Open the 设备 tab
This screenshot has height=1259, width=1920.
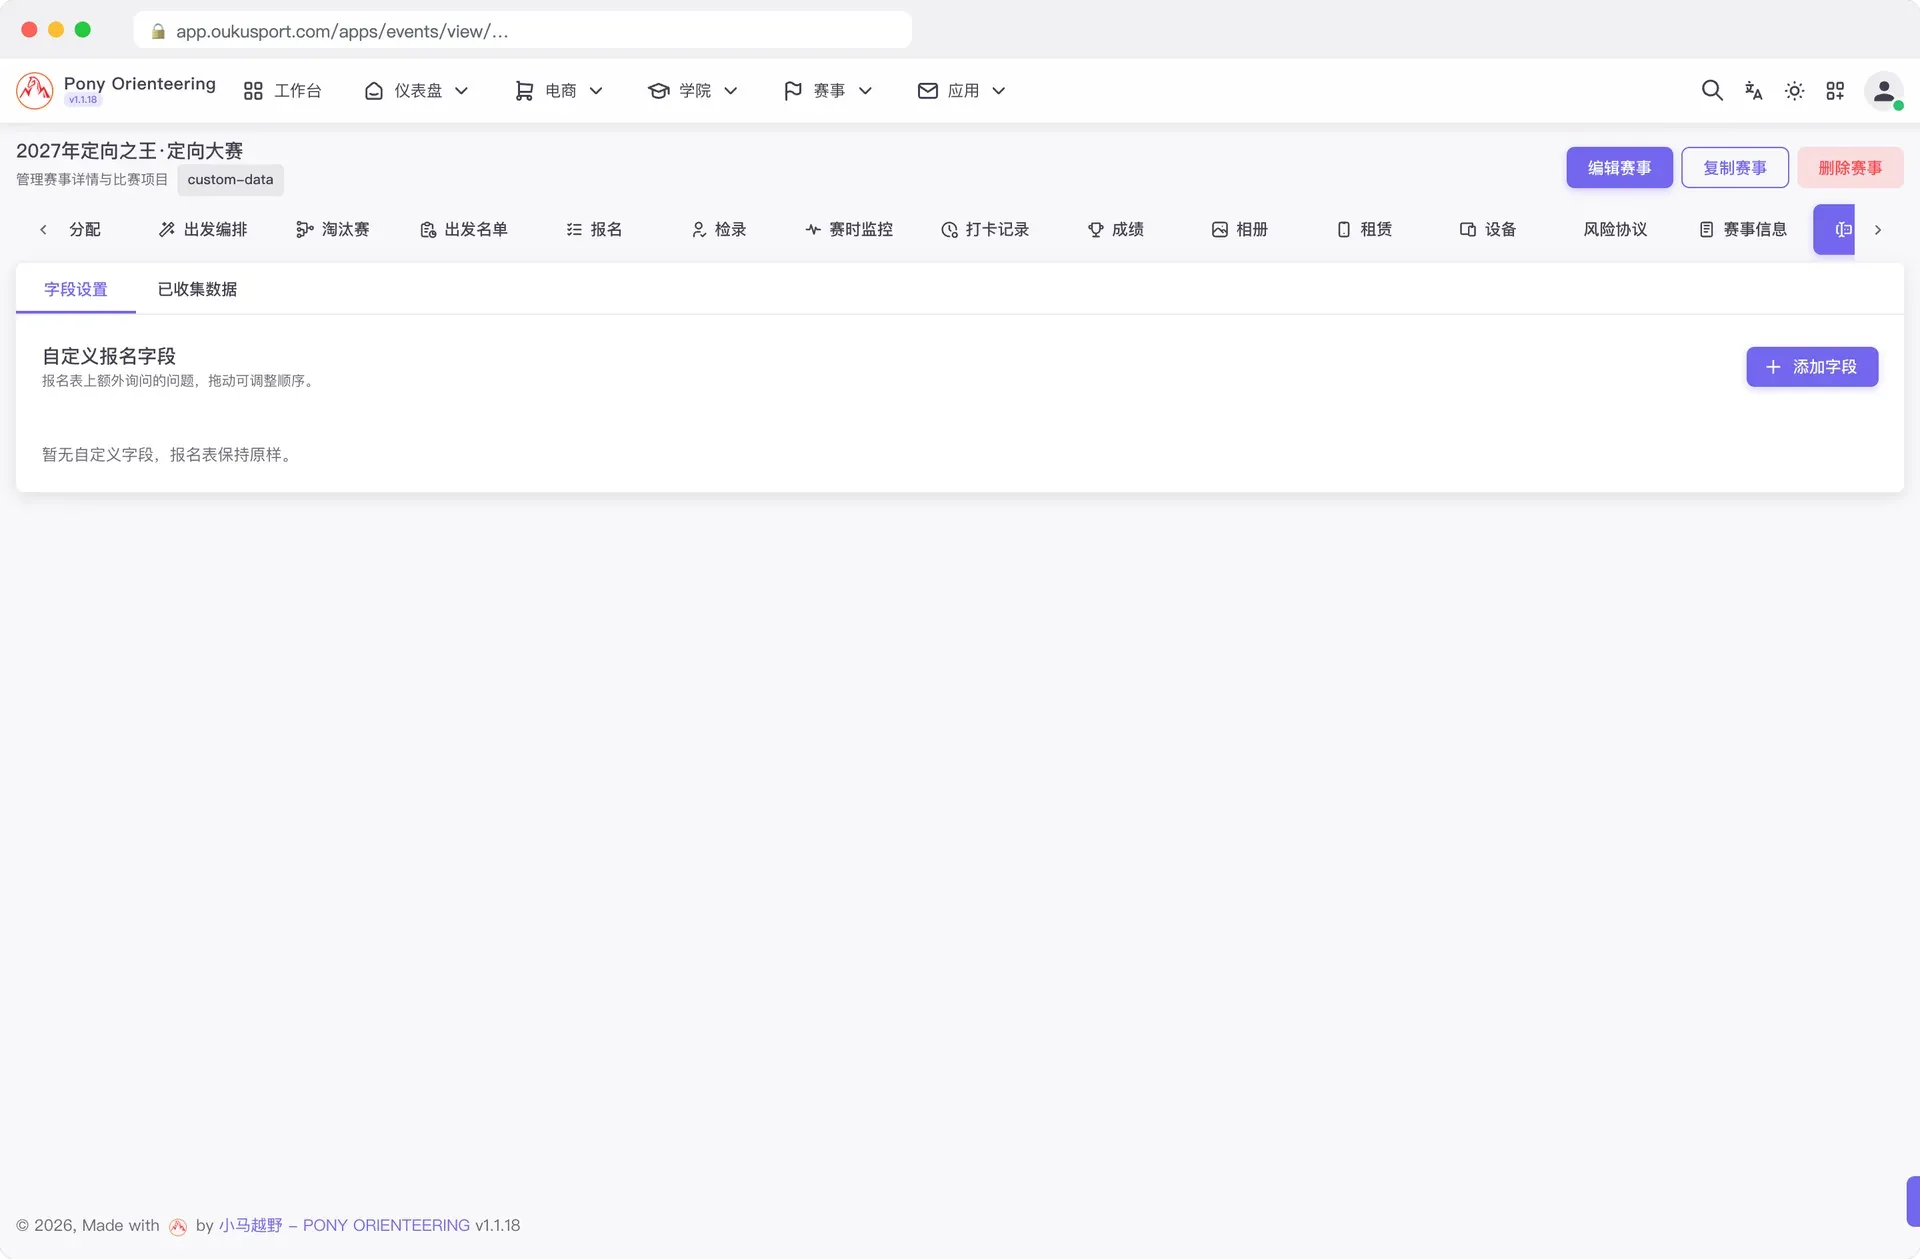tap(1488, 230)
